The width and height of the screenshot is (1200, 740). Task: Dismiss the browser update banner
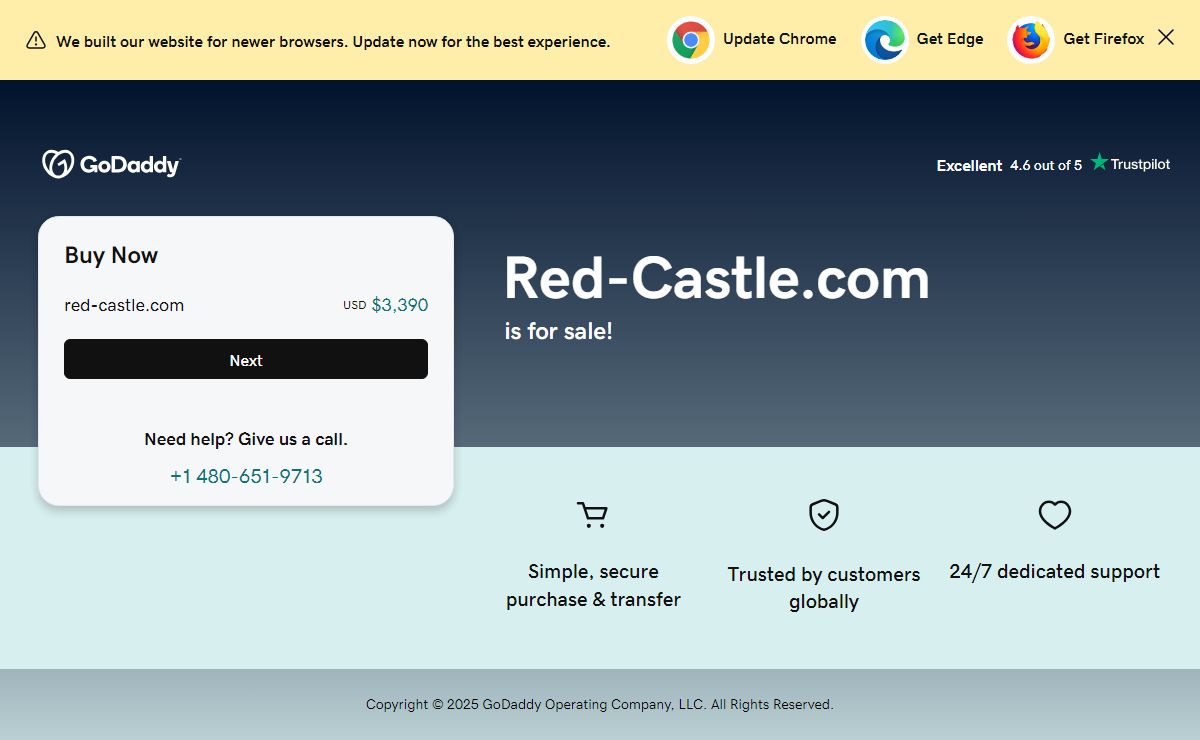(x=1166, y=38)
